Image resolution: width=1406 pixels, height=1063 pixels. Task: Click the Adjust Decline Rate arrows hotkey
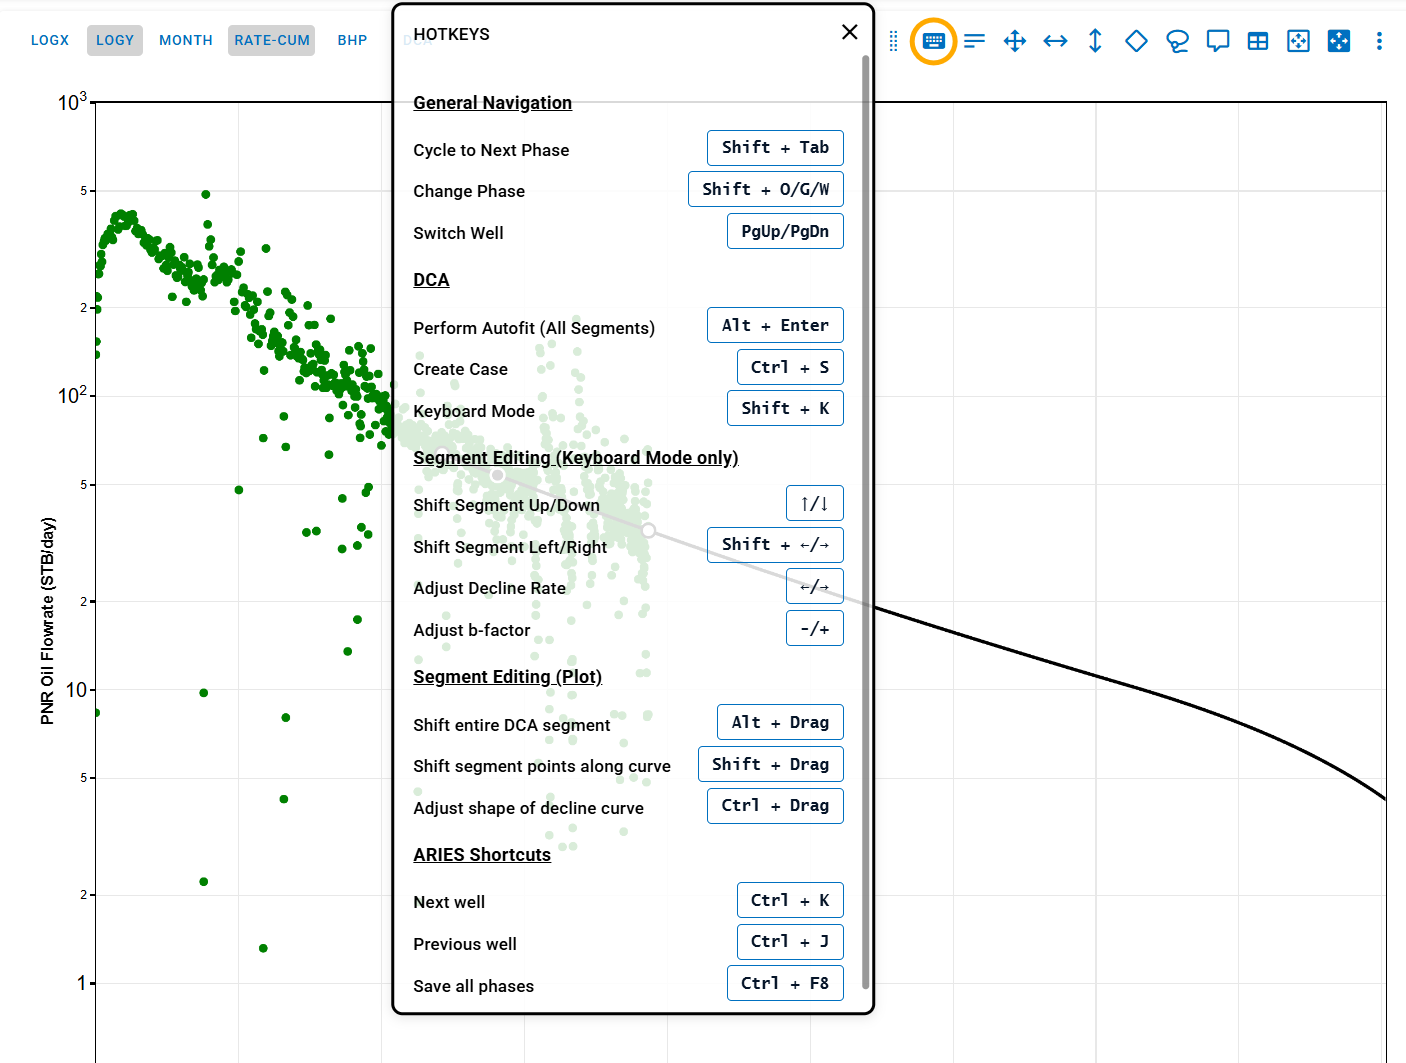pos(815,586)
